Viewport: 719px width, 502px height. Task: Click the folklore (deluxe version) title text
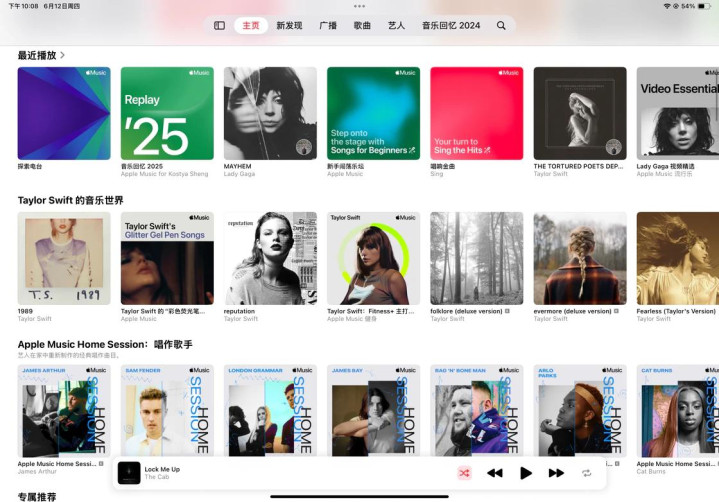click(x=466, y=311)
